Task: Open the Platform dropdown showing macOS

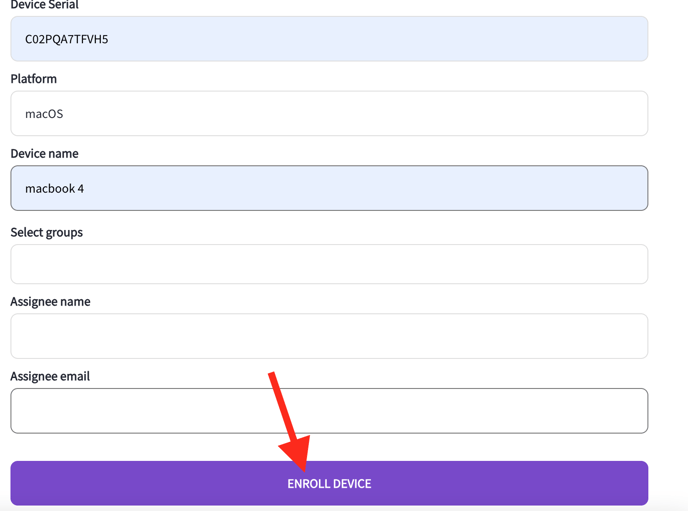Action: point(329,113)
